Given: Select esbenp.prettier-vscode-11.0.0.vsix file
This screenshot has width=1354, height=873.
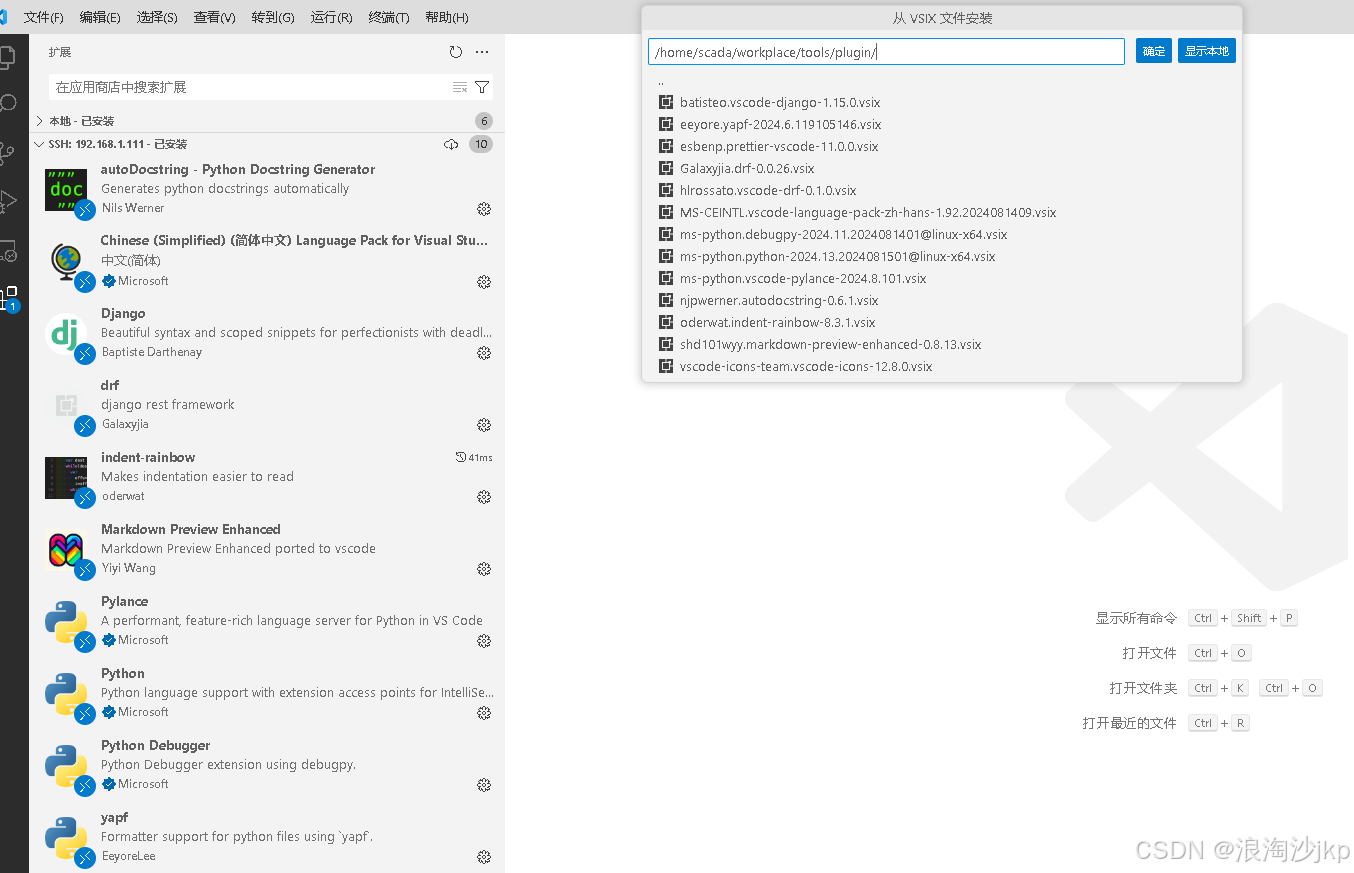Looking at the screenshot, I should [942, 147].
